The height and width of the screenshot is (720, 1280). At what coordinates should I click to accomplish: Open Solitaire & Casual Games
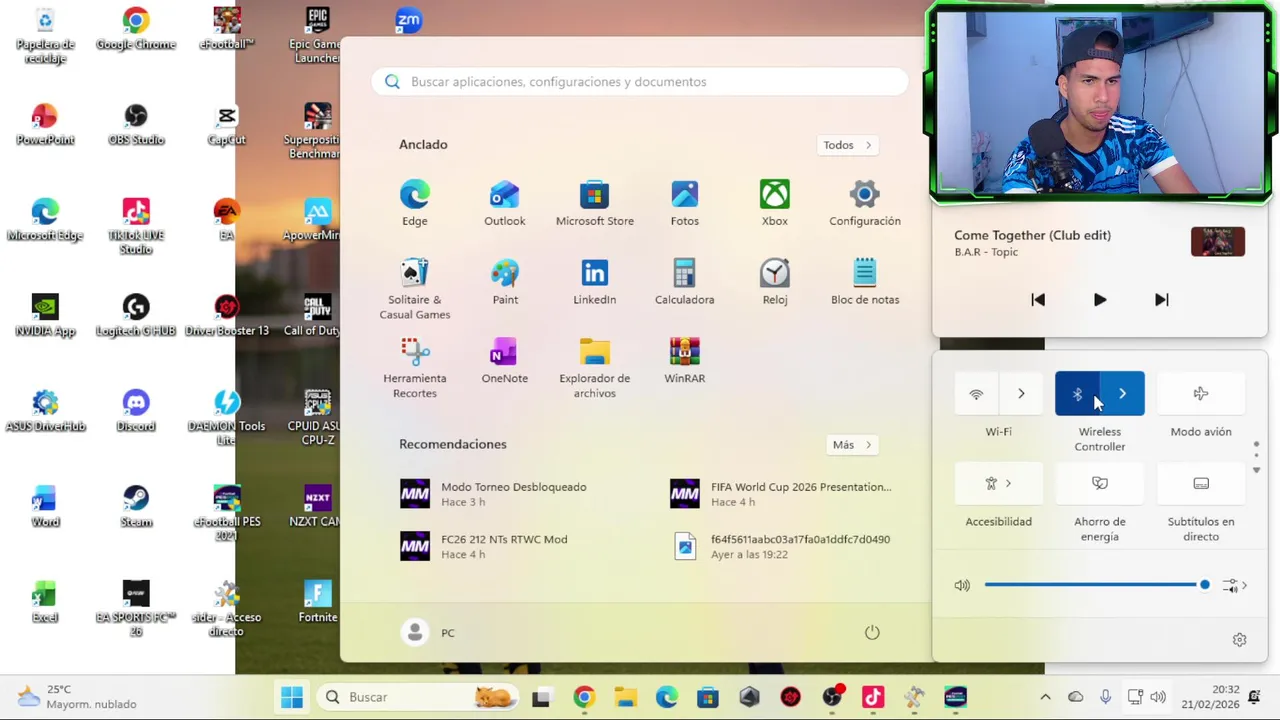415,289
